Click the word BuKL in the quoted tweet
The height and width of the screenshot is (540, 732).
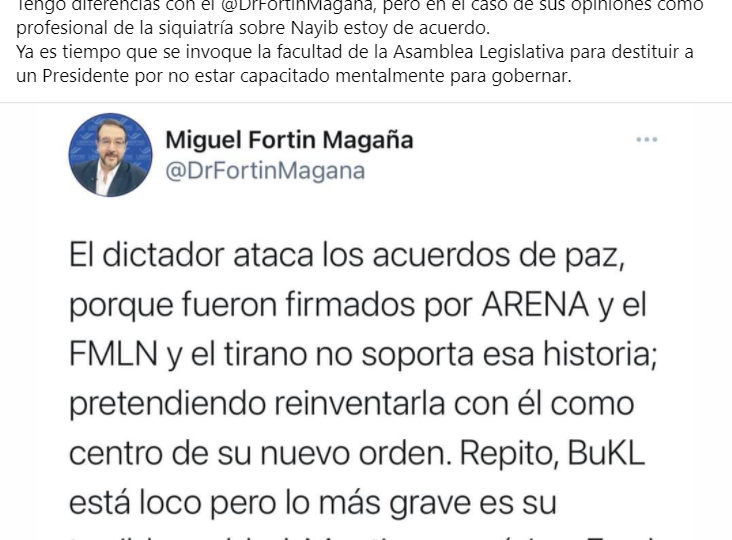[606, 453]
